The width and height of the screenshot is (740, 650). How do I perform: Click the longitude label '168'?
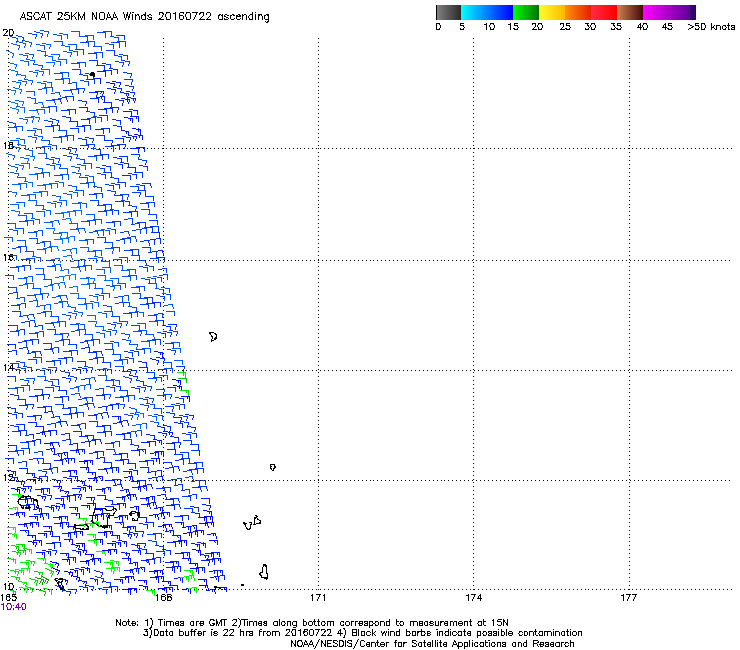click(163, 598)
